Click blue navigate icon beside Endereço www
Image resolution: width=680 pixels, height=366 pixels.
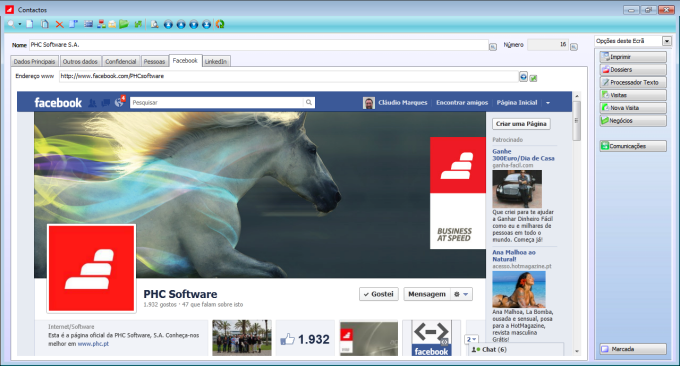click(x=523, y=76)
